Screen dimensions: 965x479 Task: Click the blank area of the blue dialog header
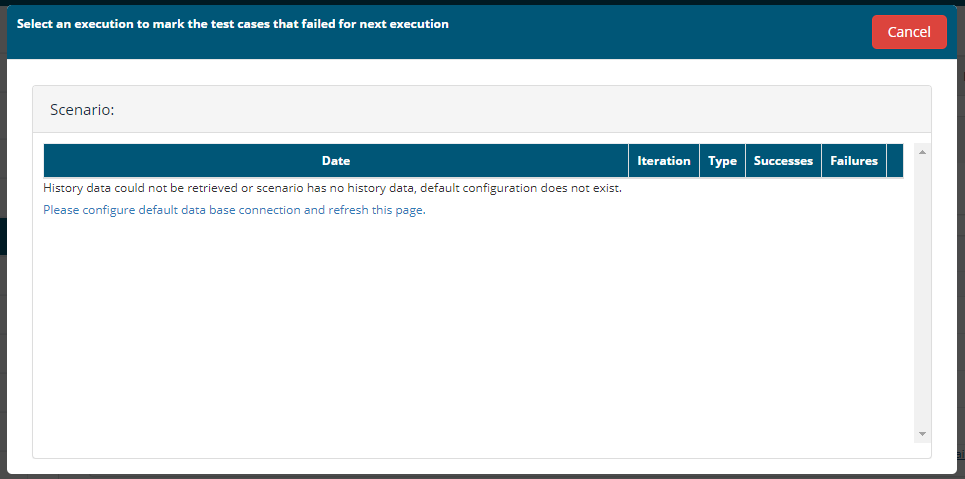659,32
